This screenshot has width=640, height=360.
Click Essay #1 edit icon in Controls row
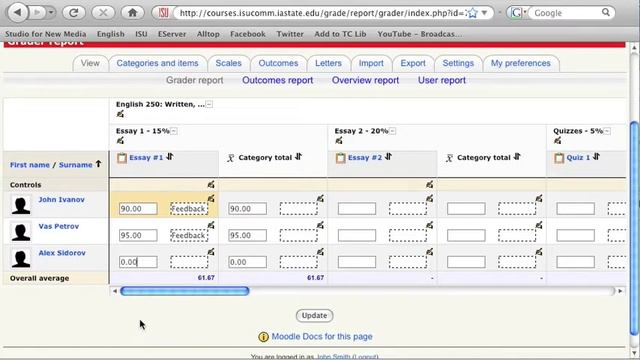[211, 184]
